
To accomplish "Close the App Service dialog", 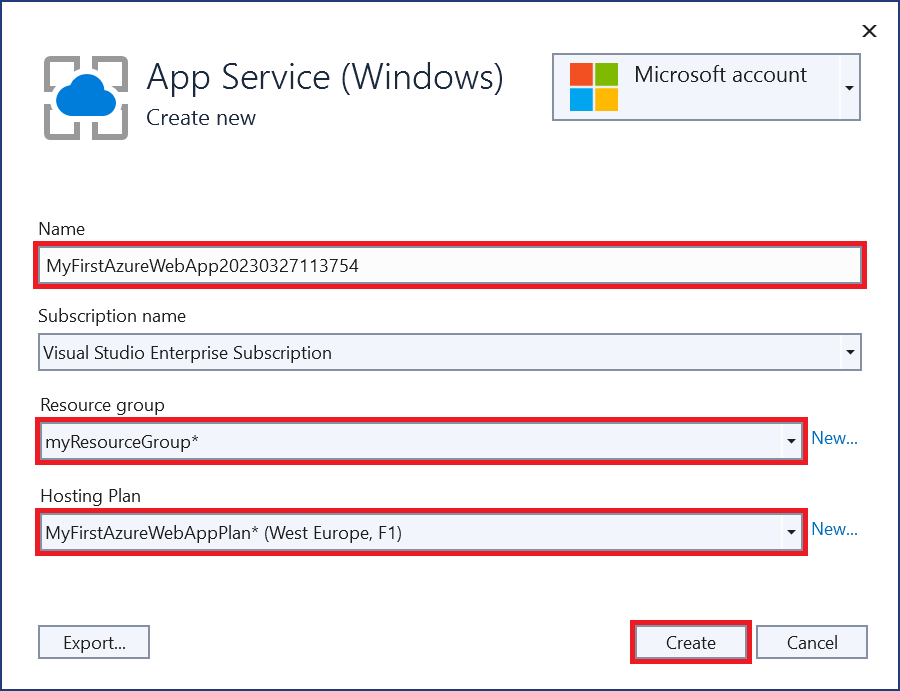I will [x=869, y=31].
